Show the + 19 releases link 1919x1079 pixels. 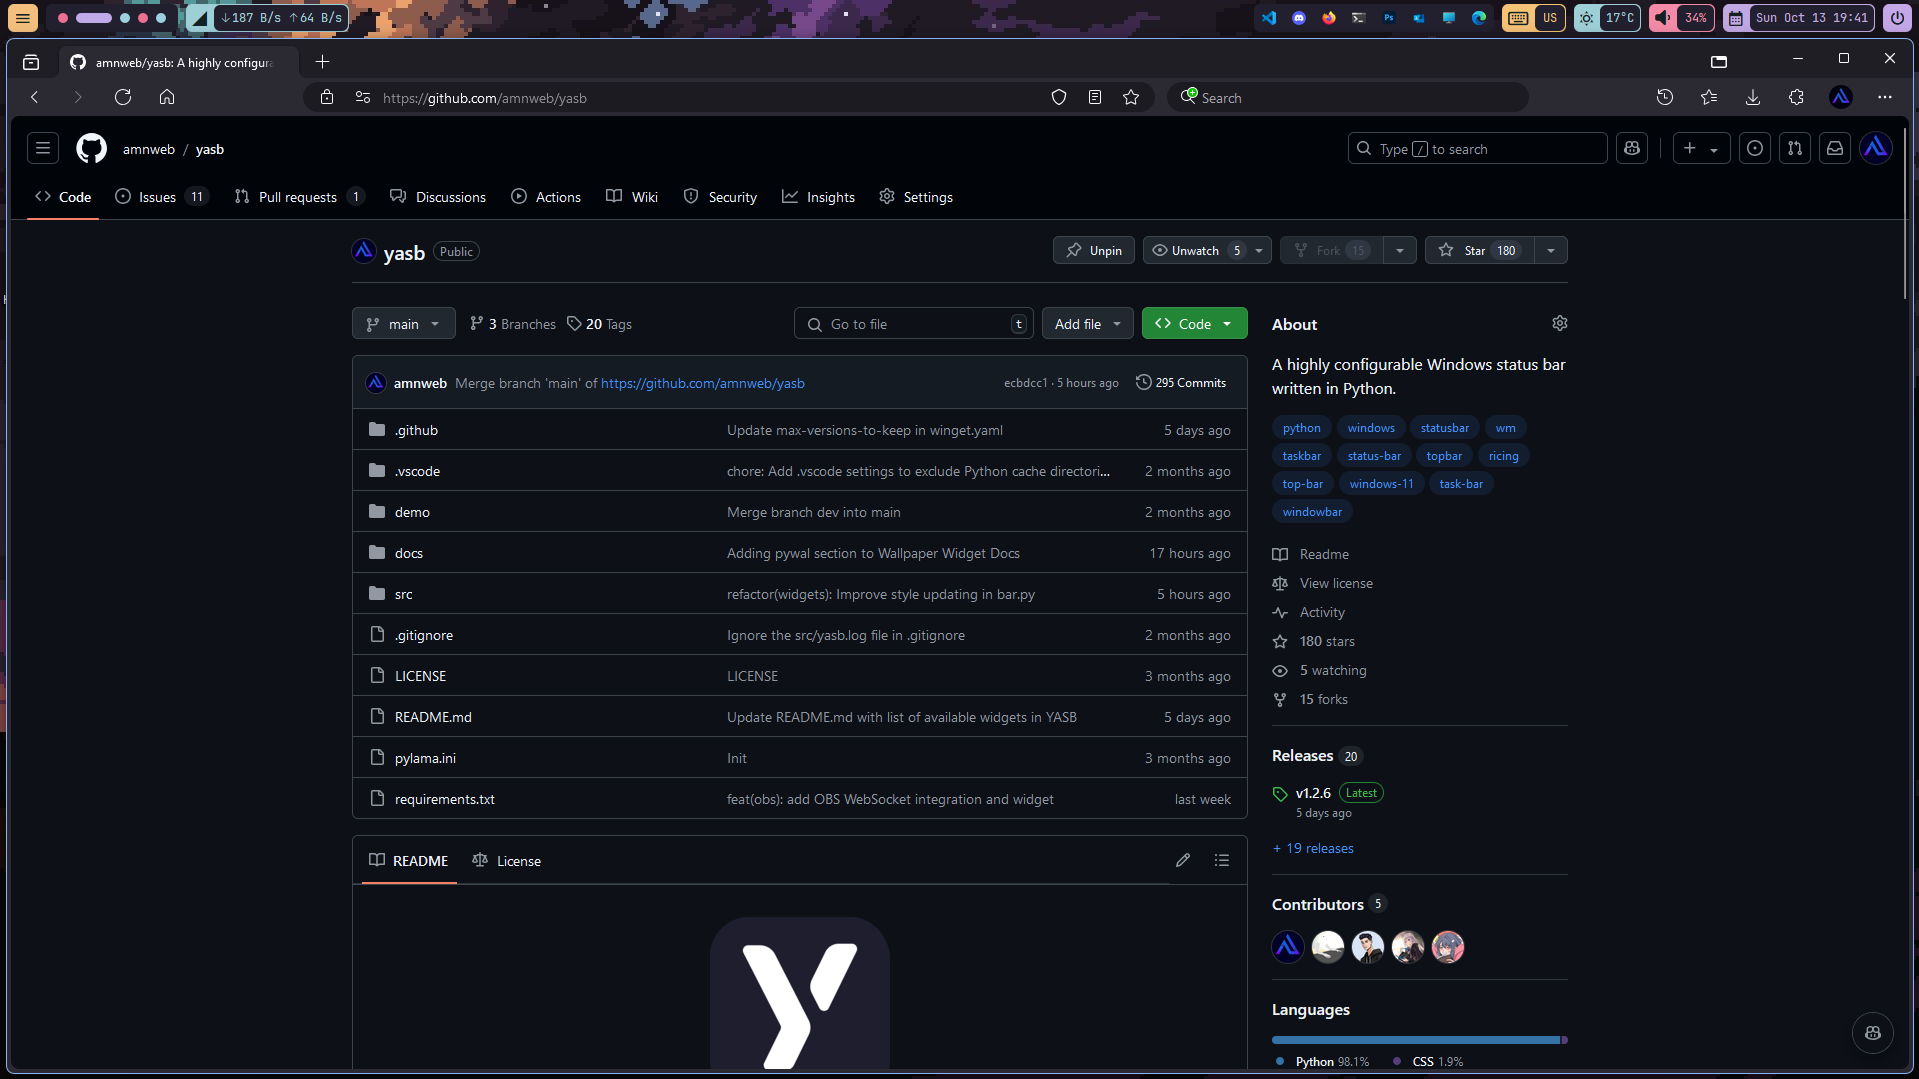click(1313, 848)
